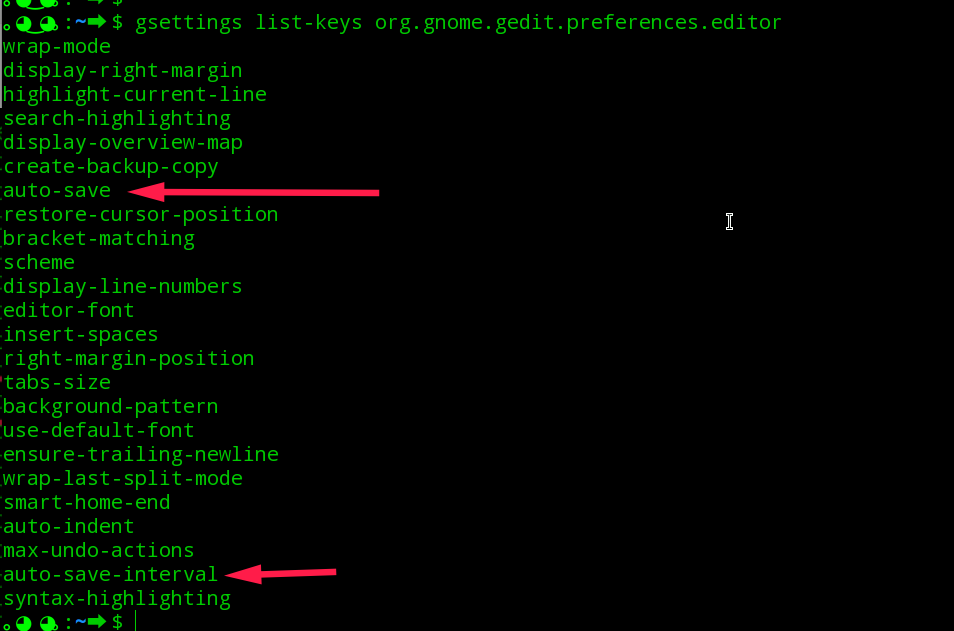Click the wrap-mode output line
The height and width of the screenshot is (631, 954).
coord(57,47)
